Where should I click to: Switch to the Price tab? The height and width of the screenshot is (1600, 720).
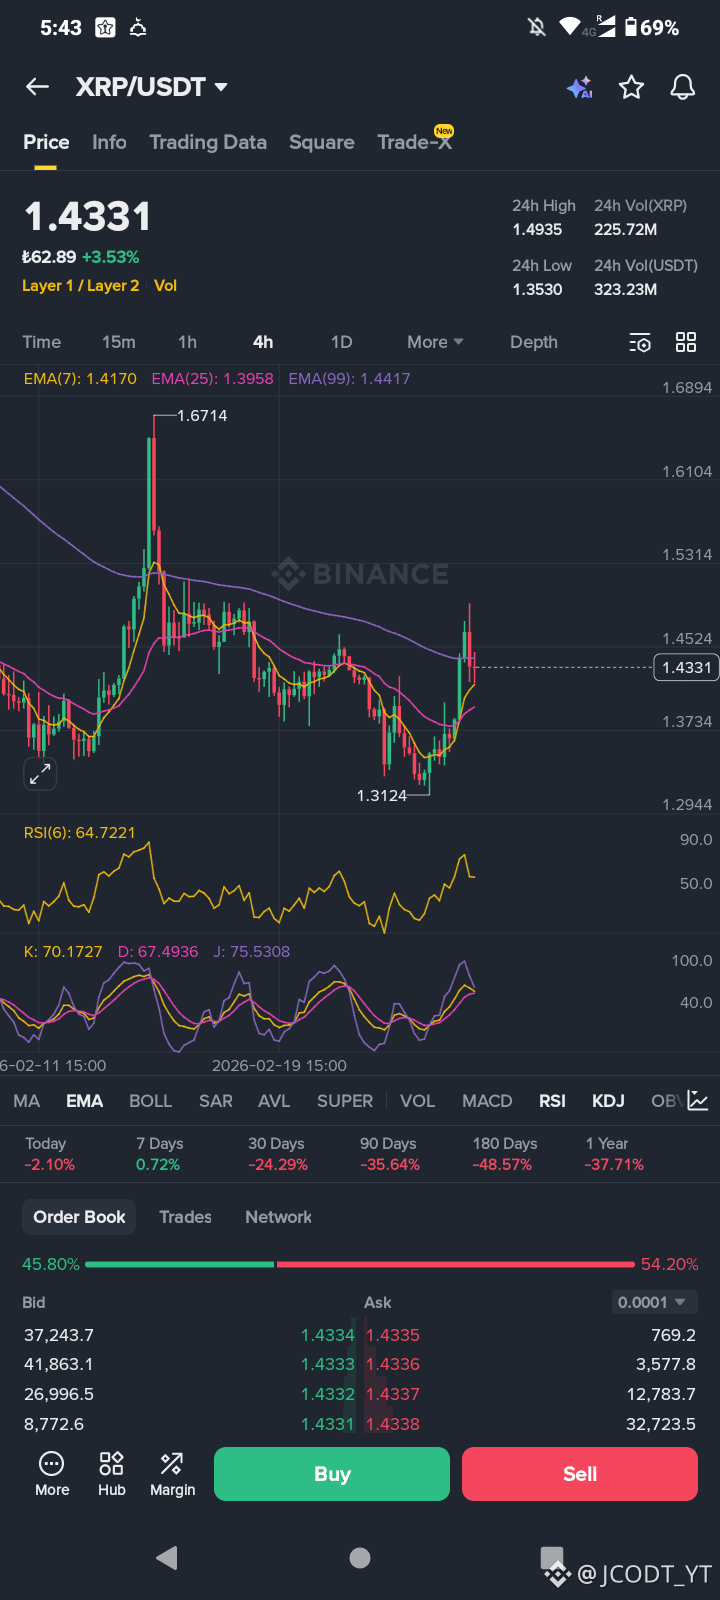coord(46,142)
